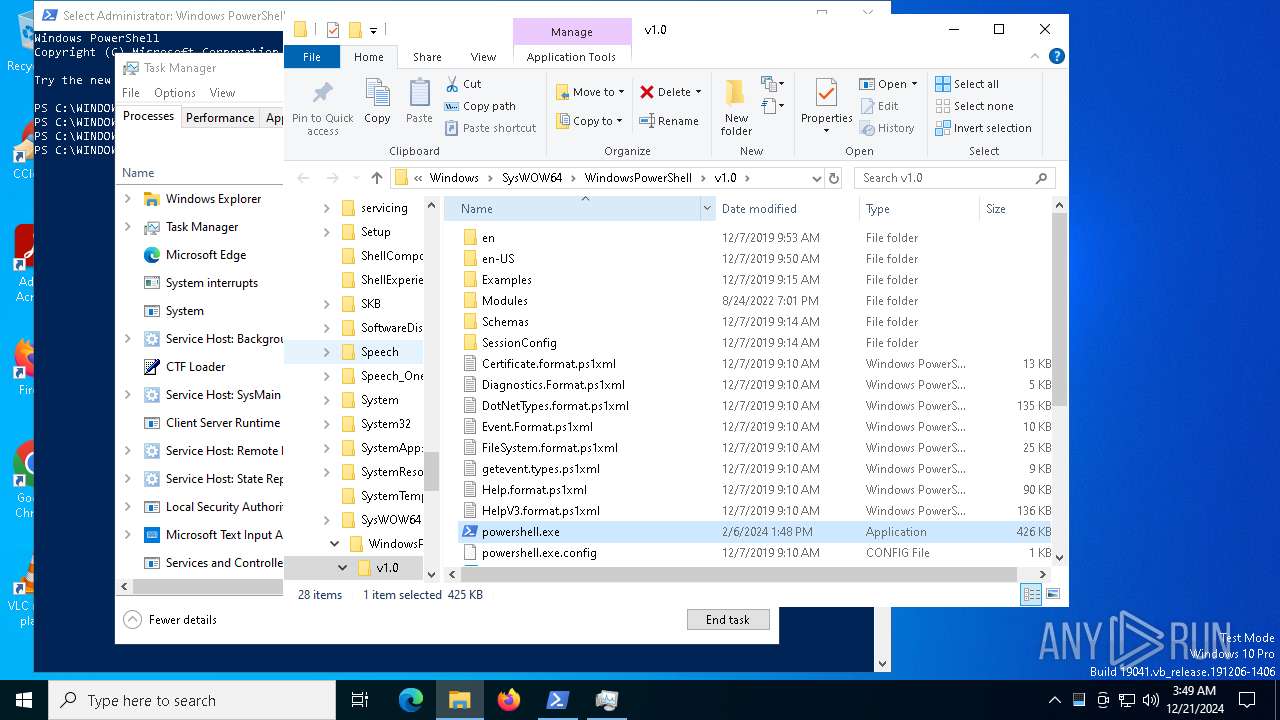The width and height of the screenshot is (1280, 720).
Task: Click the file list vertical scrollbar
Action: [1060, 312]
